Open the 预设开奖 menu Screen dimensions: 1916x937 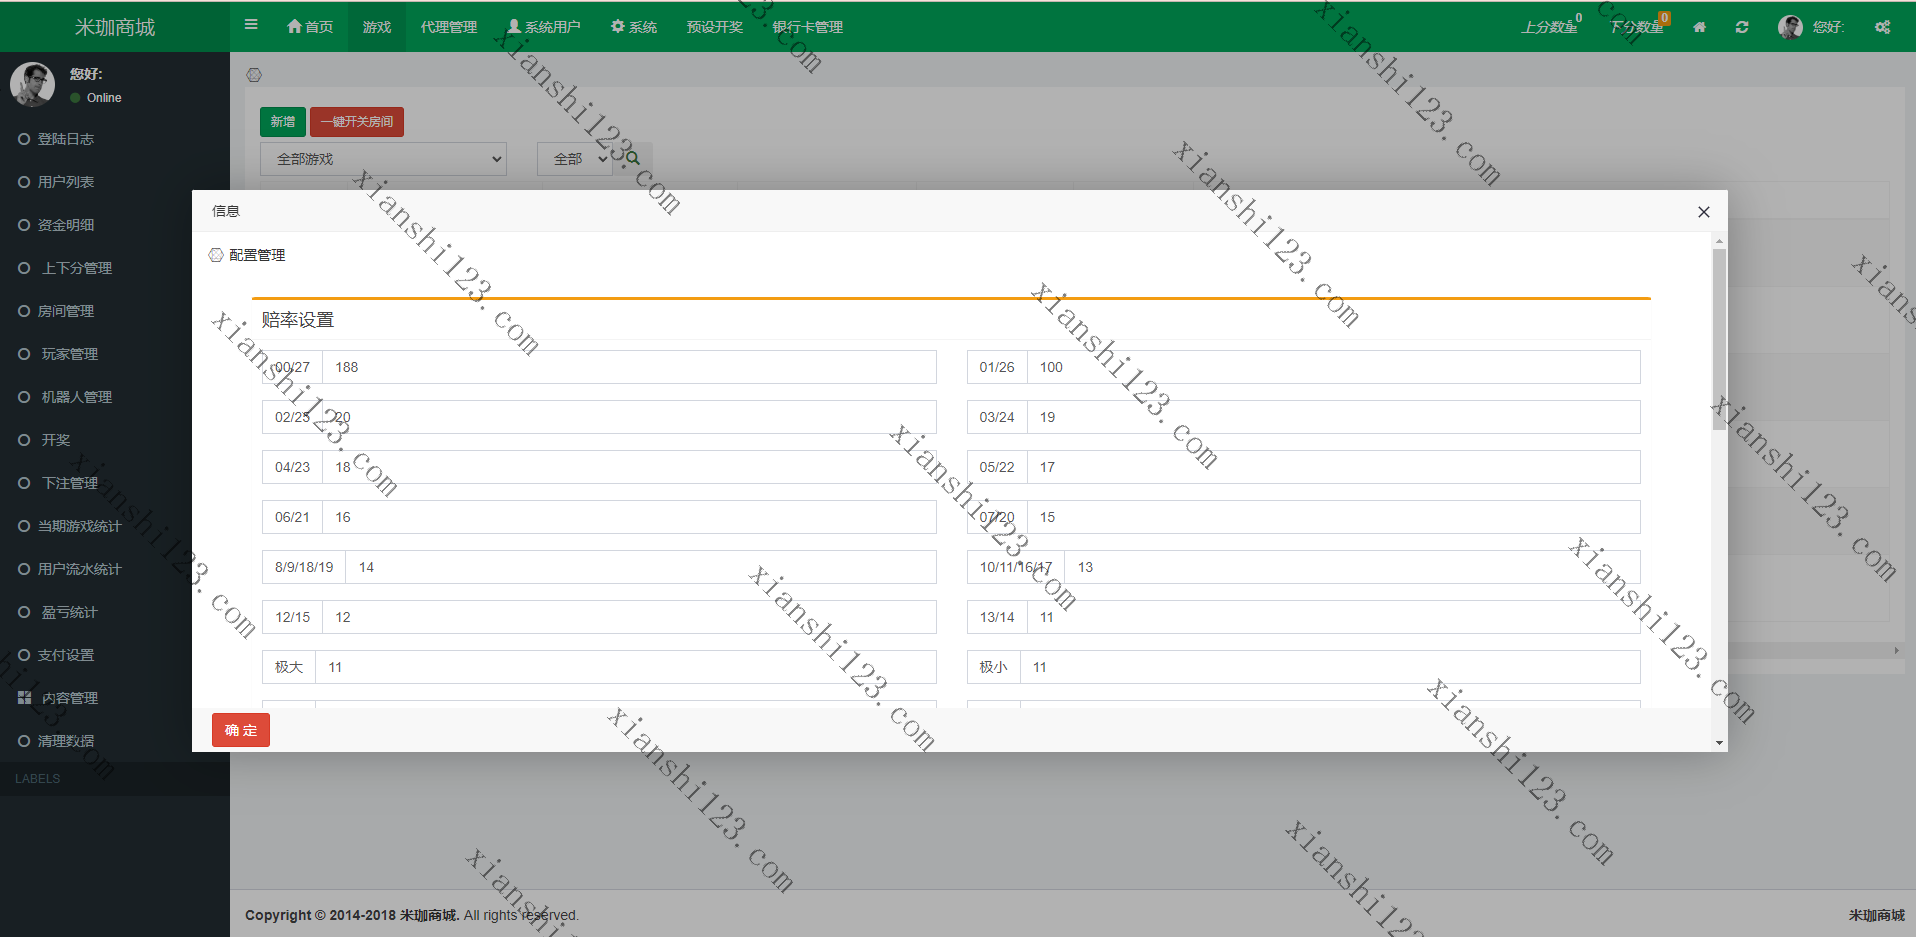pyautogui.click(x=715, y=27)
